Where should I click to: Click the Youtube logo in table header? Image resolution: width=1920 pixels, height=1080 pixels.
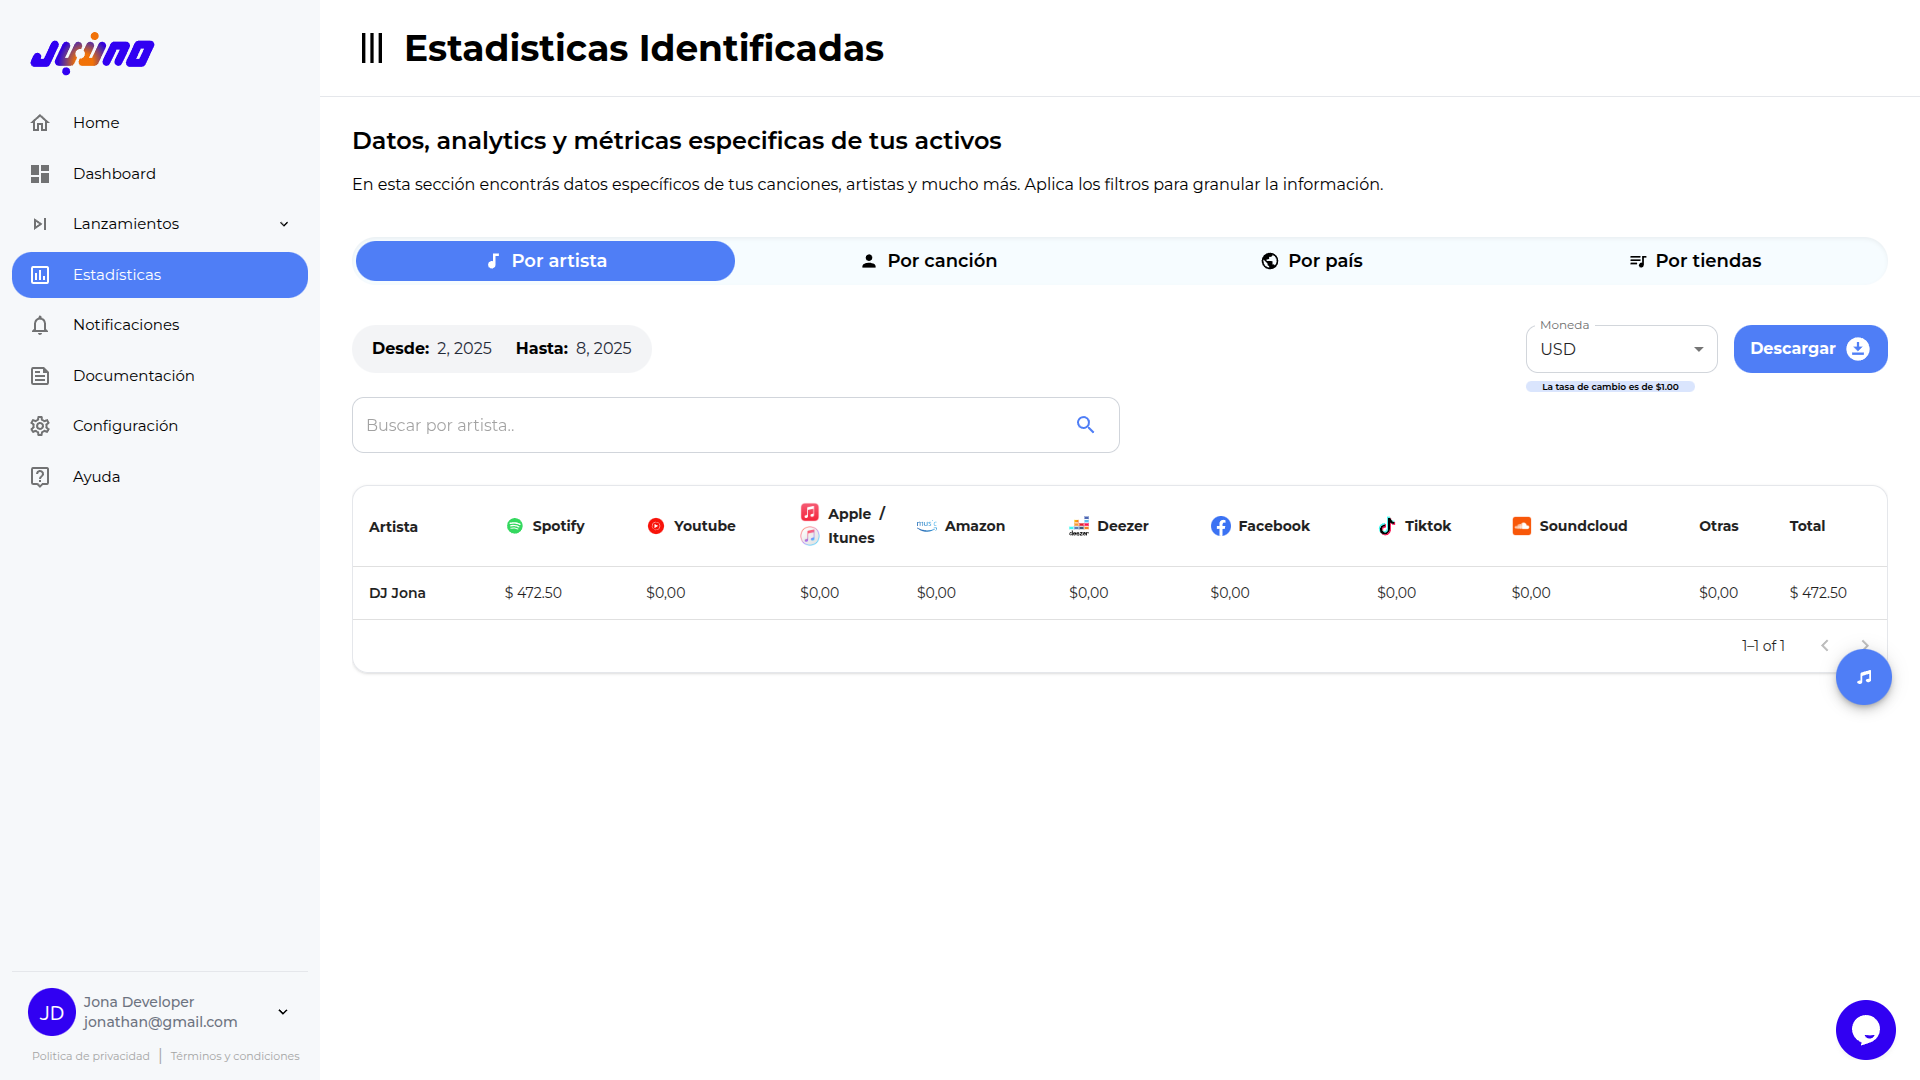pos(656,526)
